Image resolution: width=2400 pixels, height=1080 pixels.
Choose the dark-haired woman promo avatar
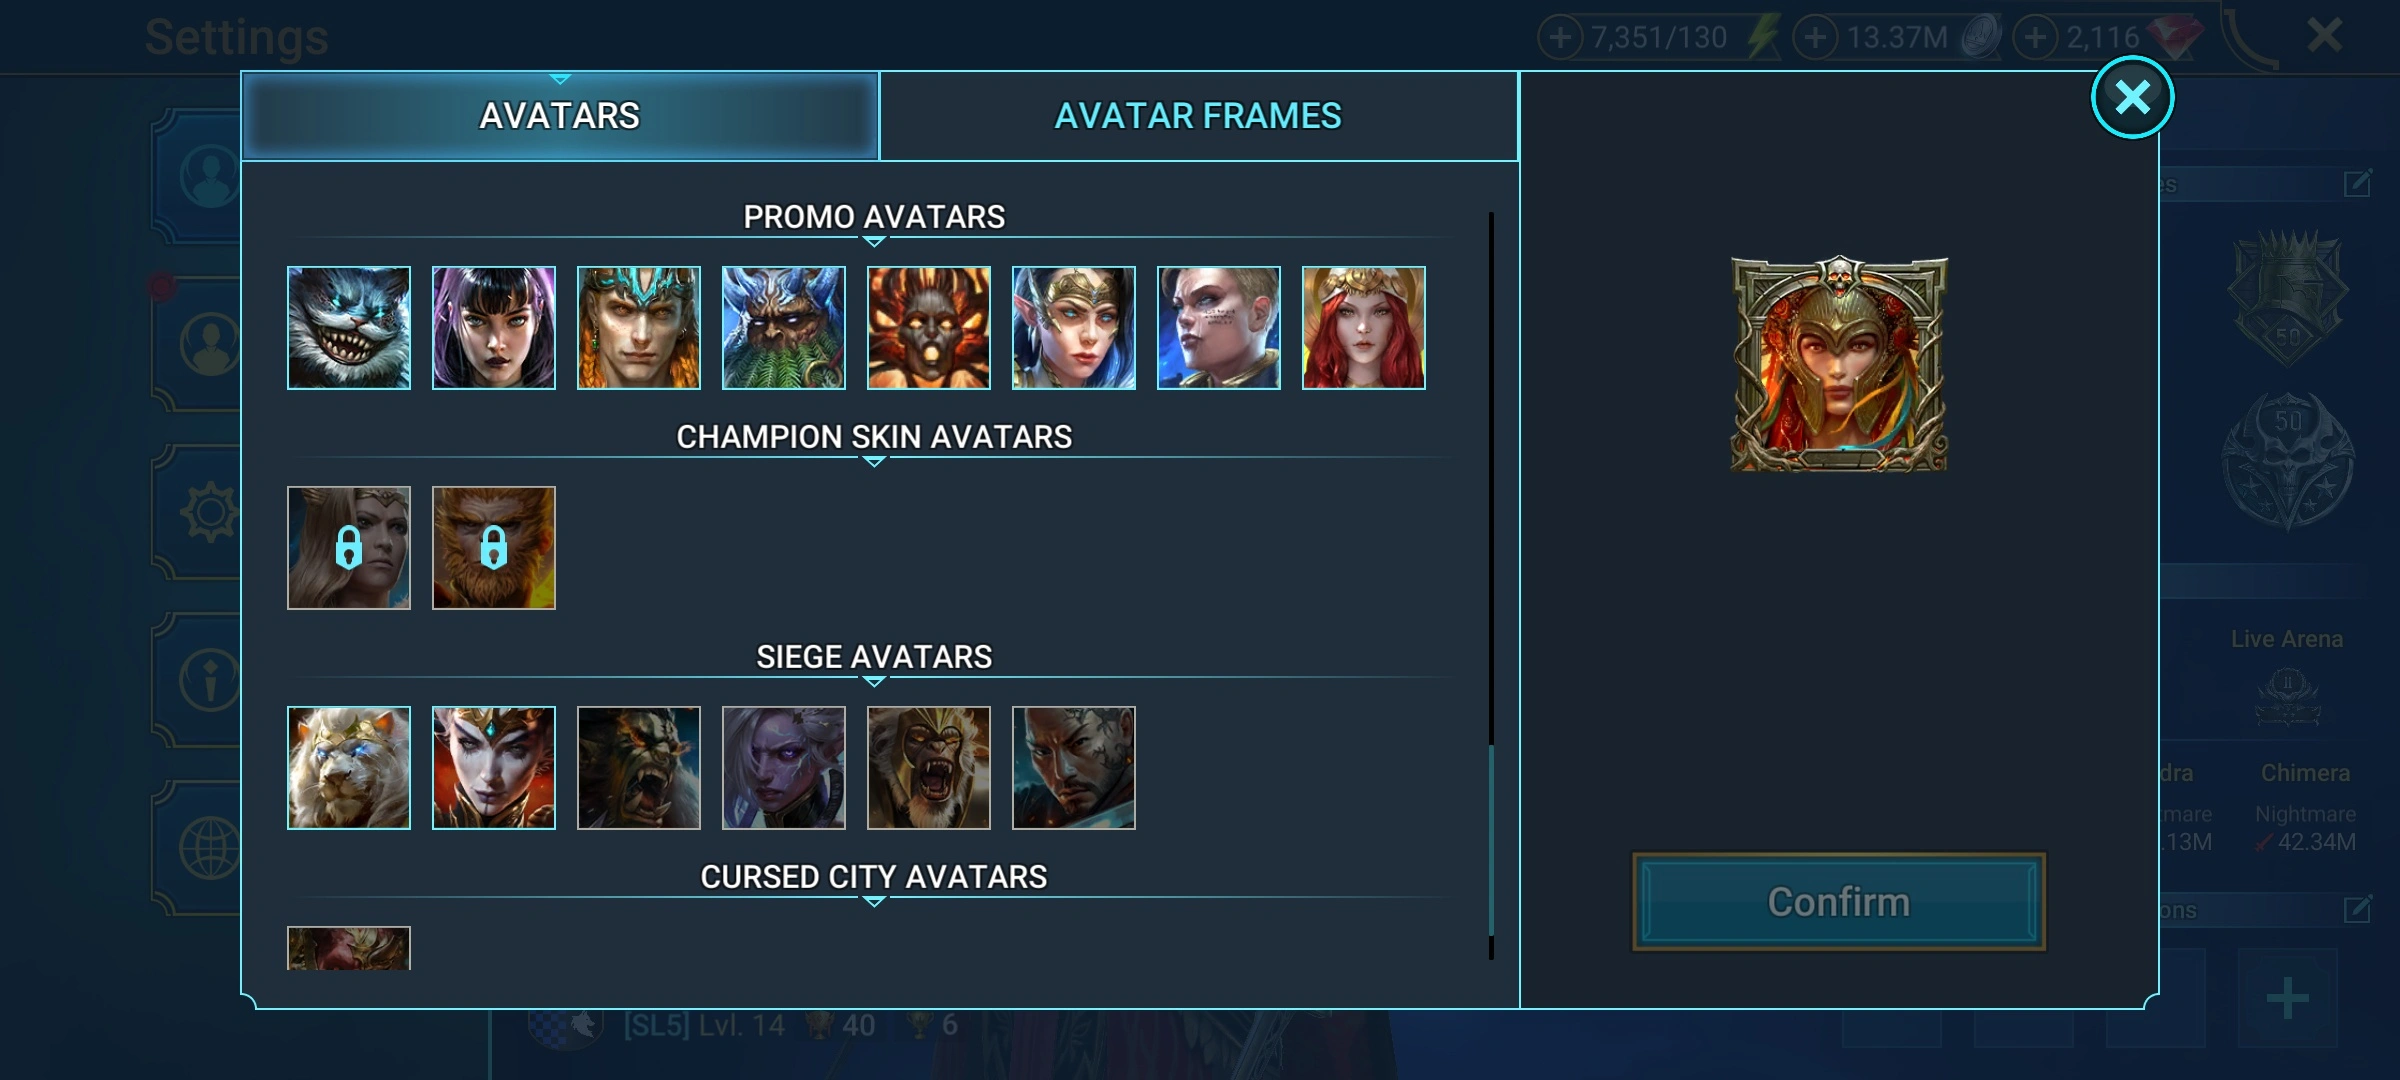click(494, 328)
